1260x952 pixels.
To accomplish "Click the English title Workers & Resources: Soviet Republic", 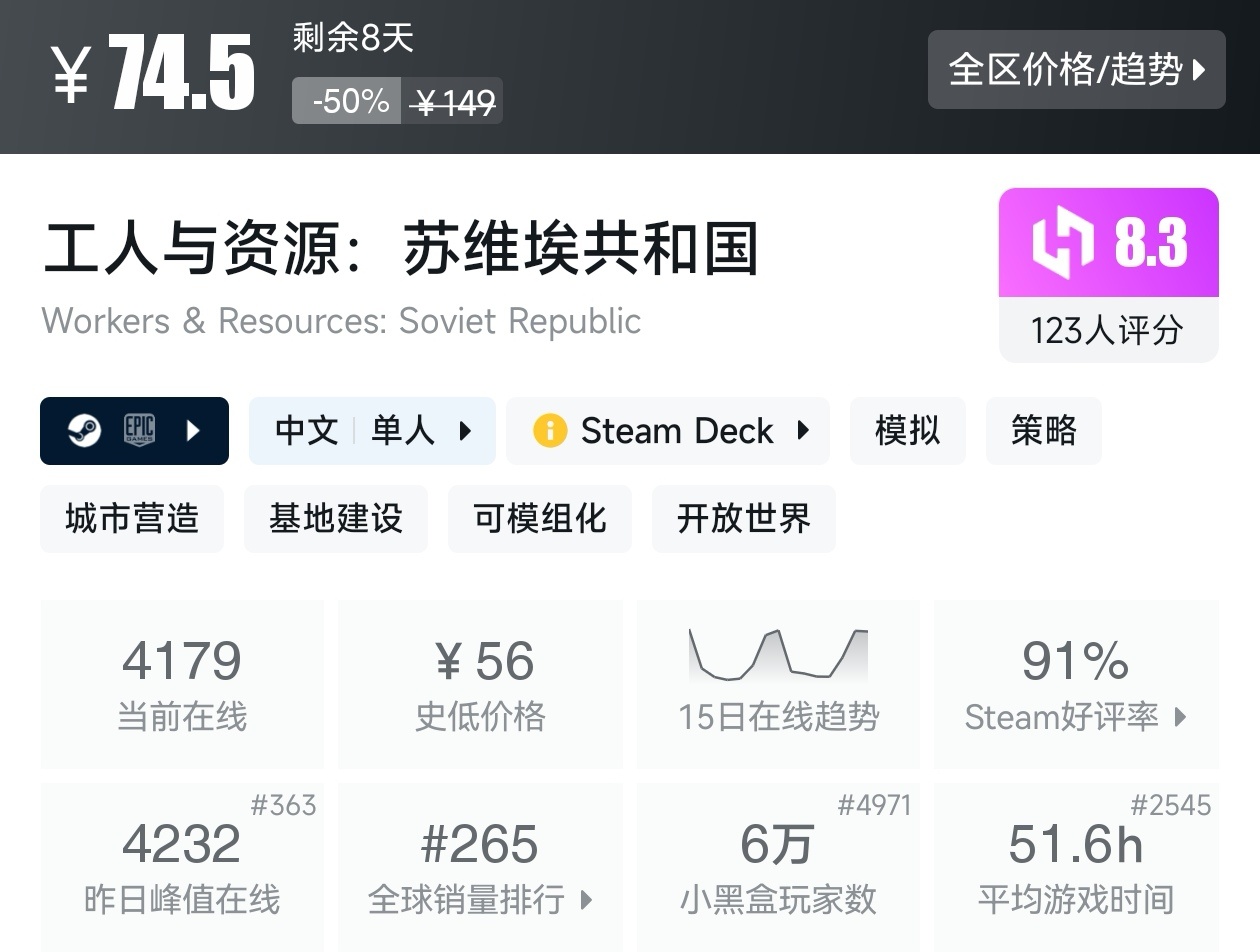I will point(342,321).
